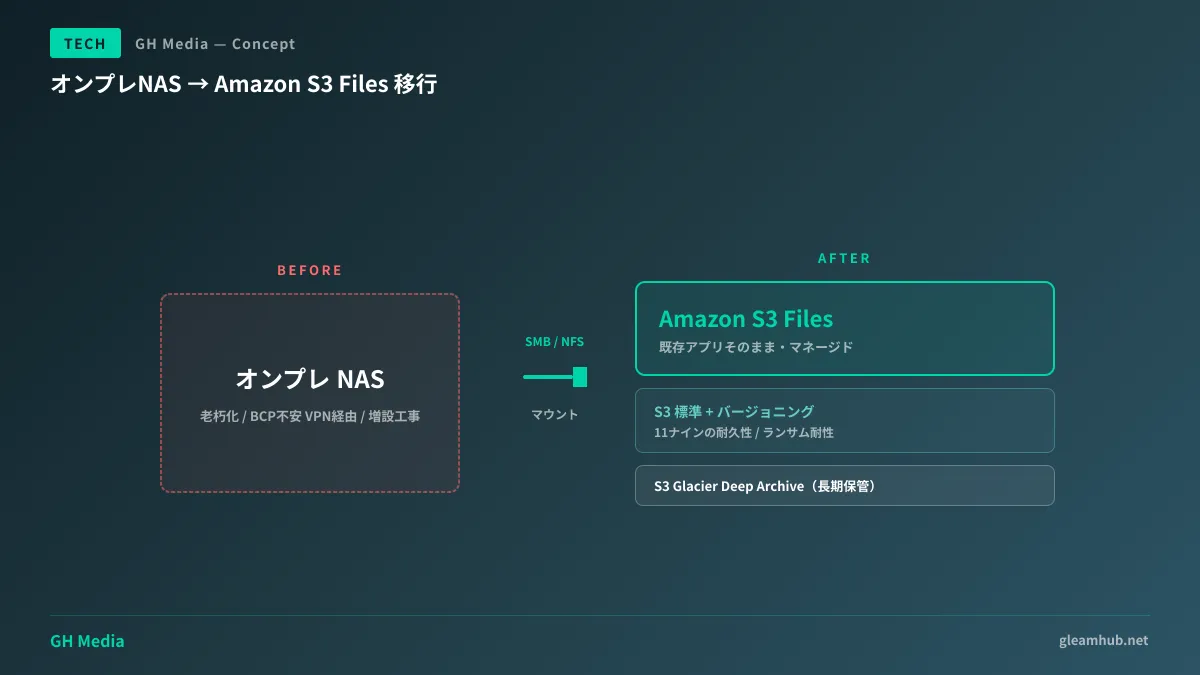This screenshot has height=675, width=1200.
Task: Enable the 既存アプリそのまま・マネージド option
Action: pos(755,347)
